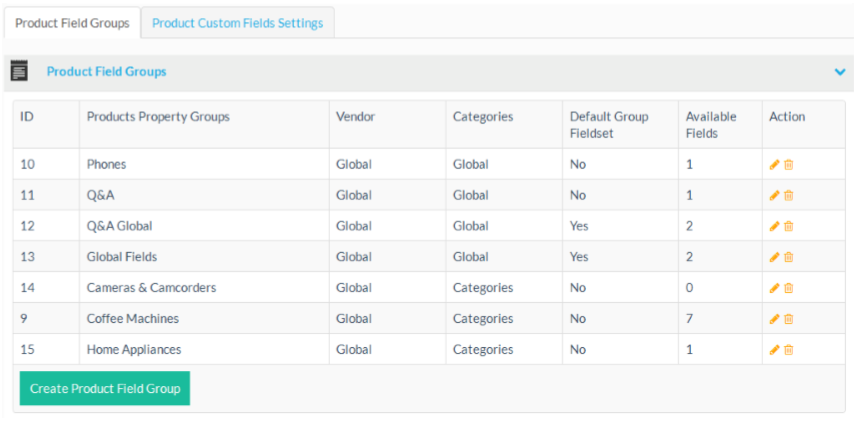Screen dimensions: 854x427
Task: Click the Default Group Fieldset column header
Action: pos(609,125)
